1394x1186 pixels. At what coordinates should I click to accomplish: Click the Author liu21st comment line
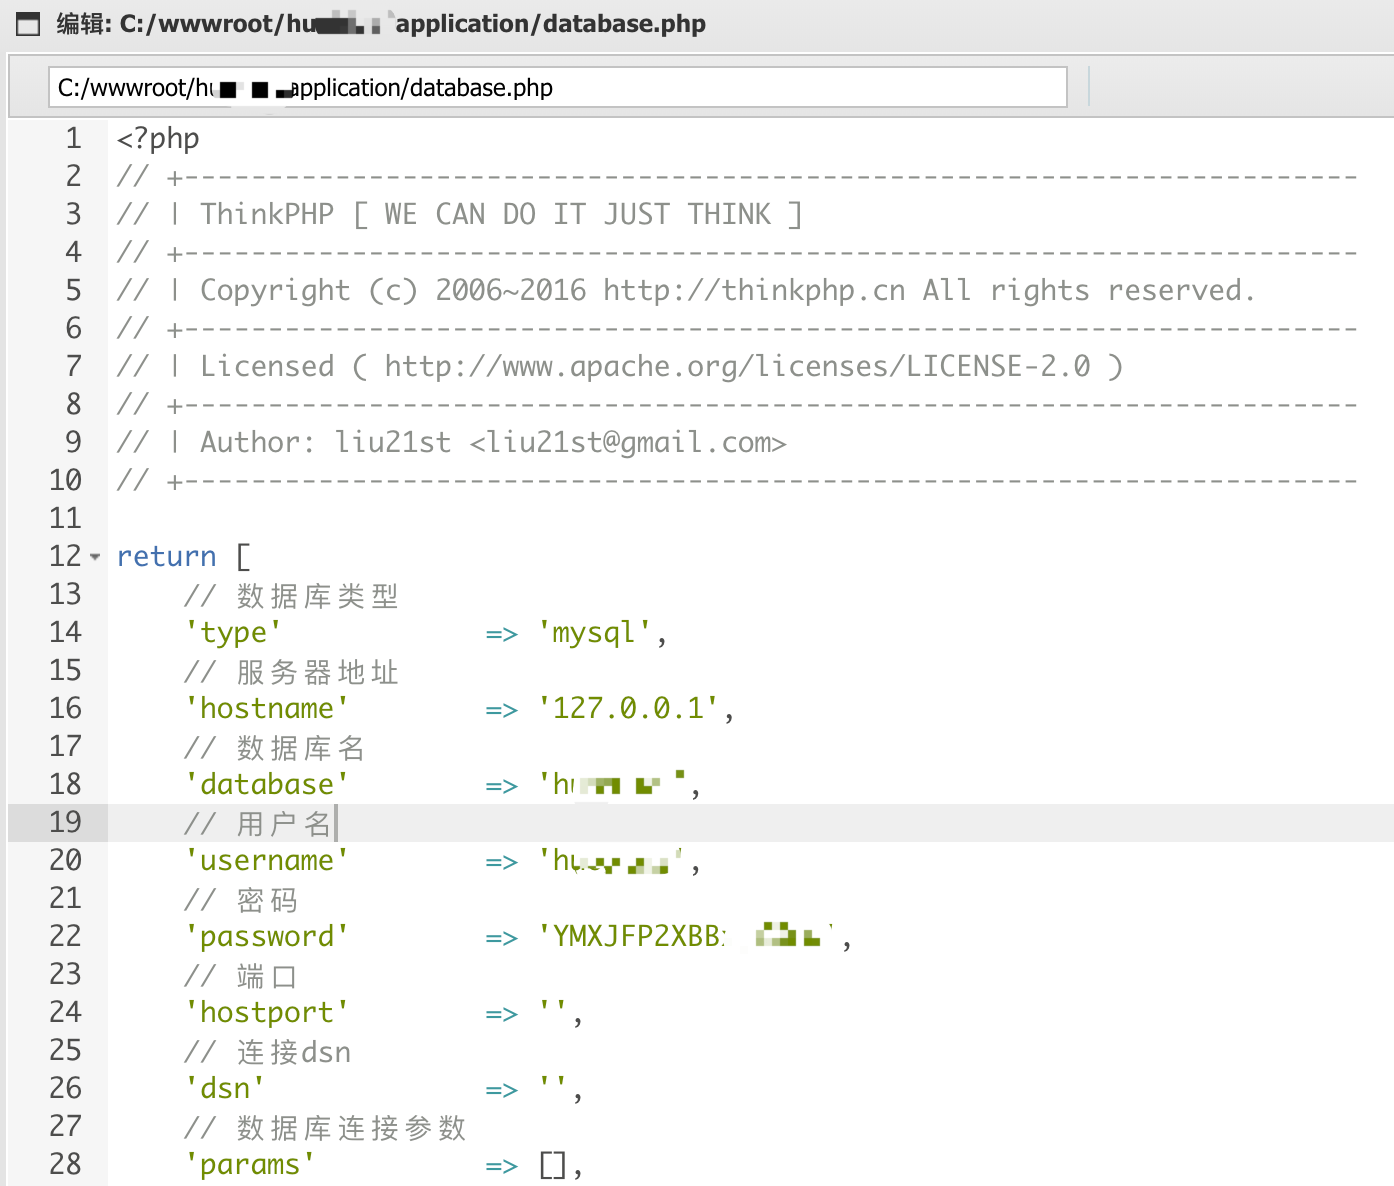click(451, 442)
